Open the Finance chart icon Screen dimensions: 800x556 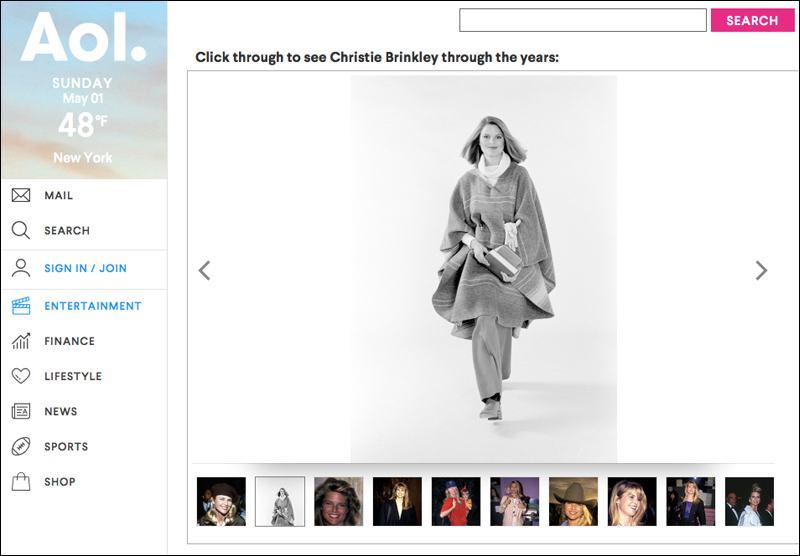click(21, 341)
